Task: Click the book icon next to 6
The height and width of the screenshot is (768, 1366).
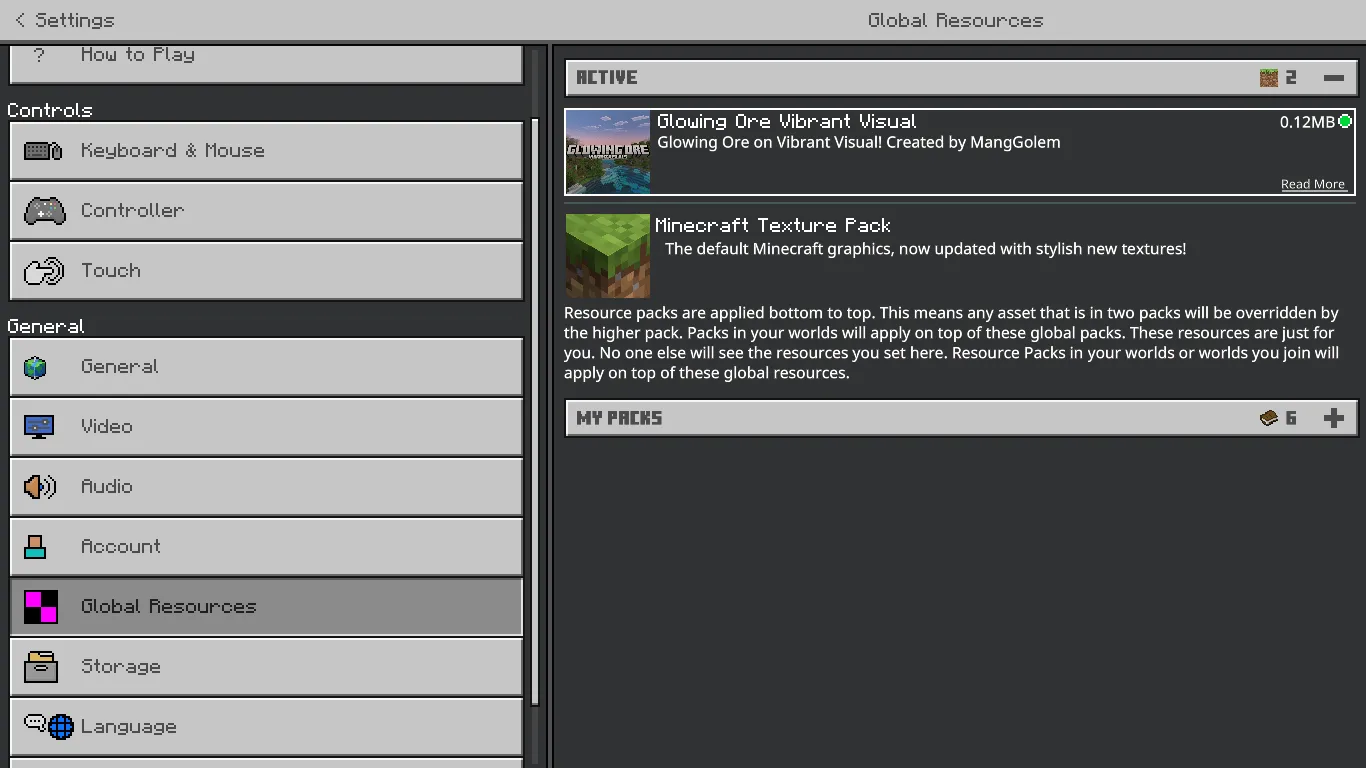Action: pyautogui.click(x=1269, y=419)
